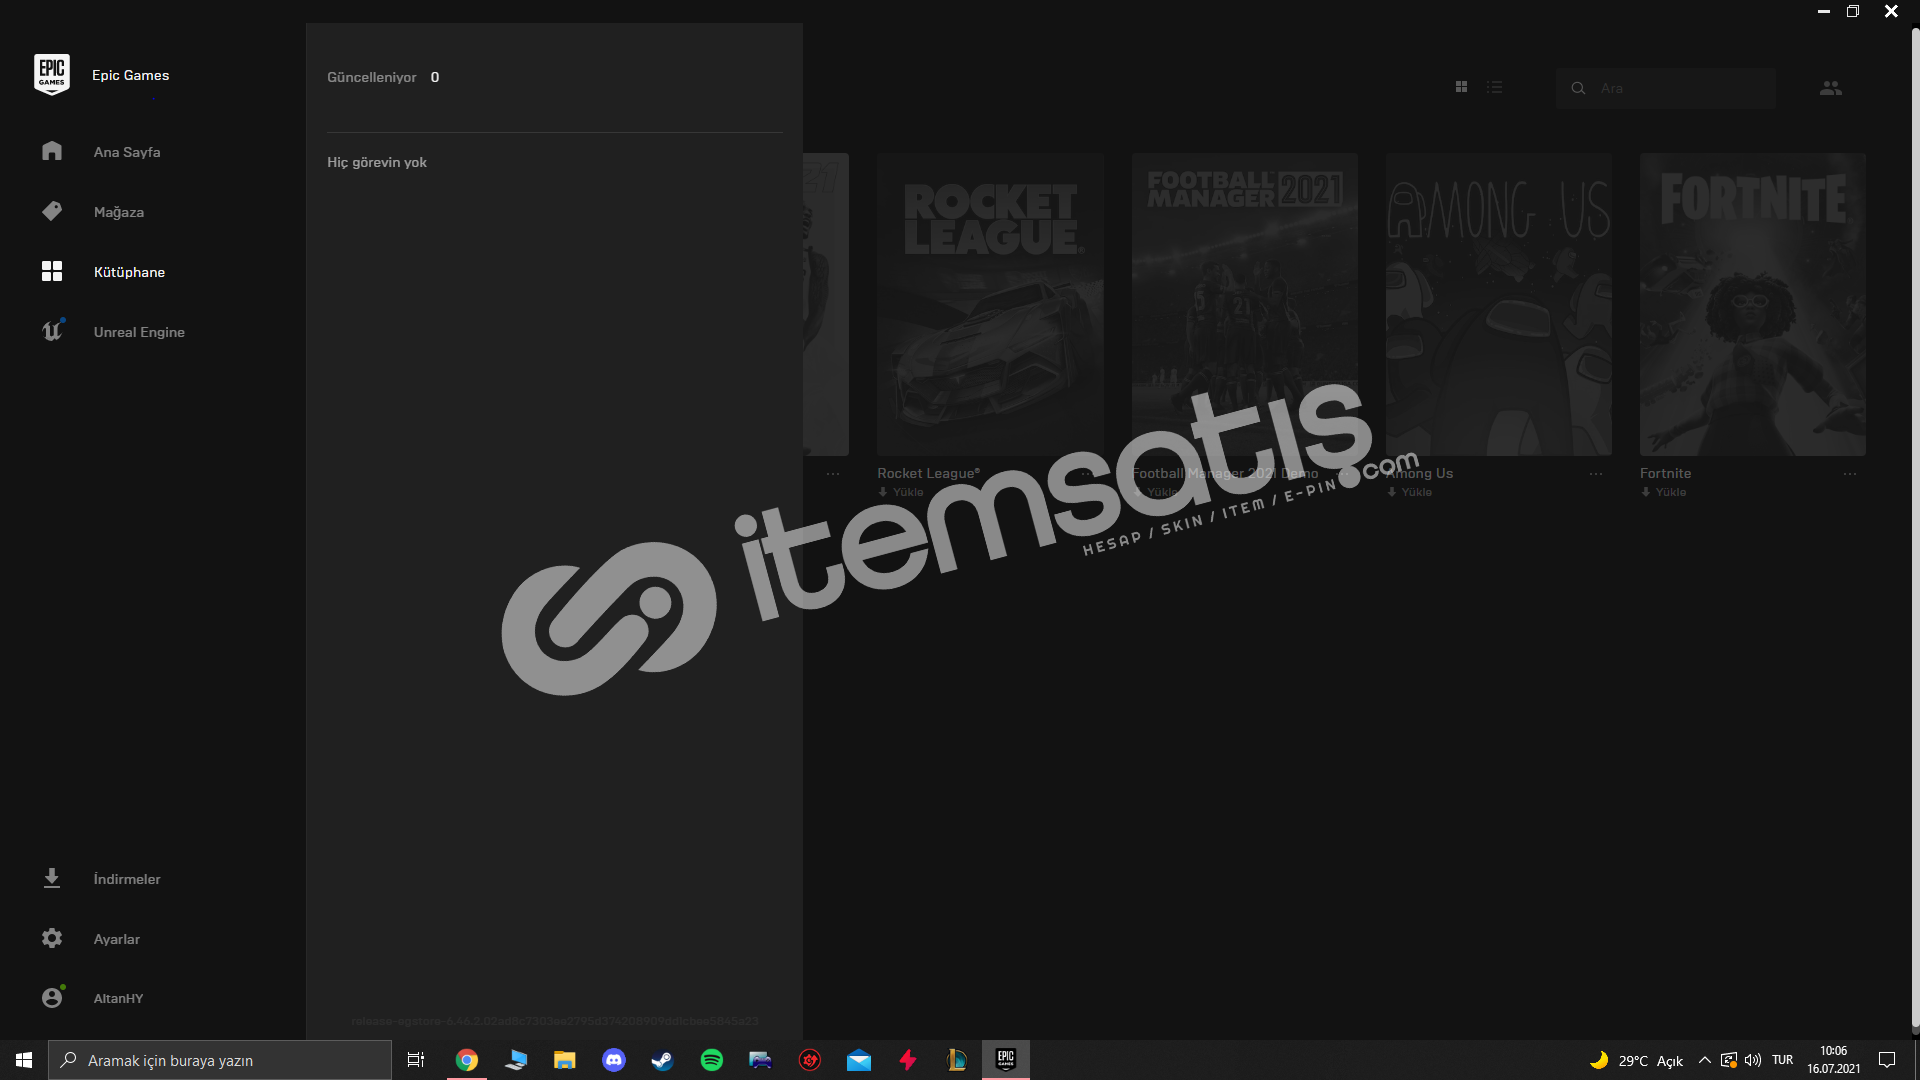Click the four-square Kütüphane icon
The image size is (1920, 1080).
(x=52, y=271)
